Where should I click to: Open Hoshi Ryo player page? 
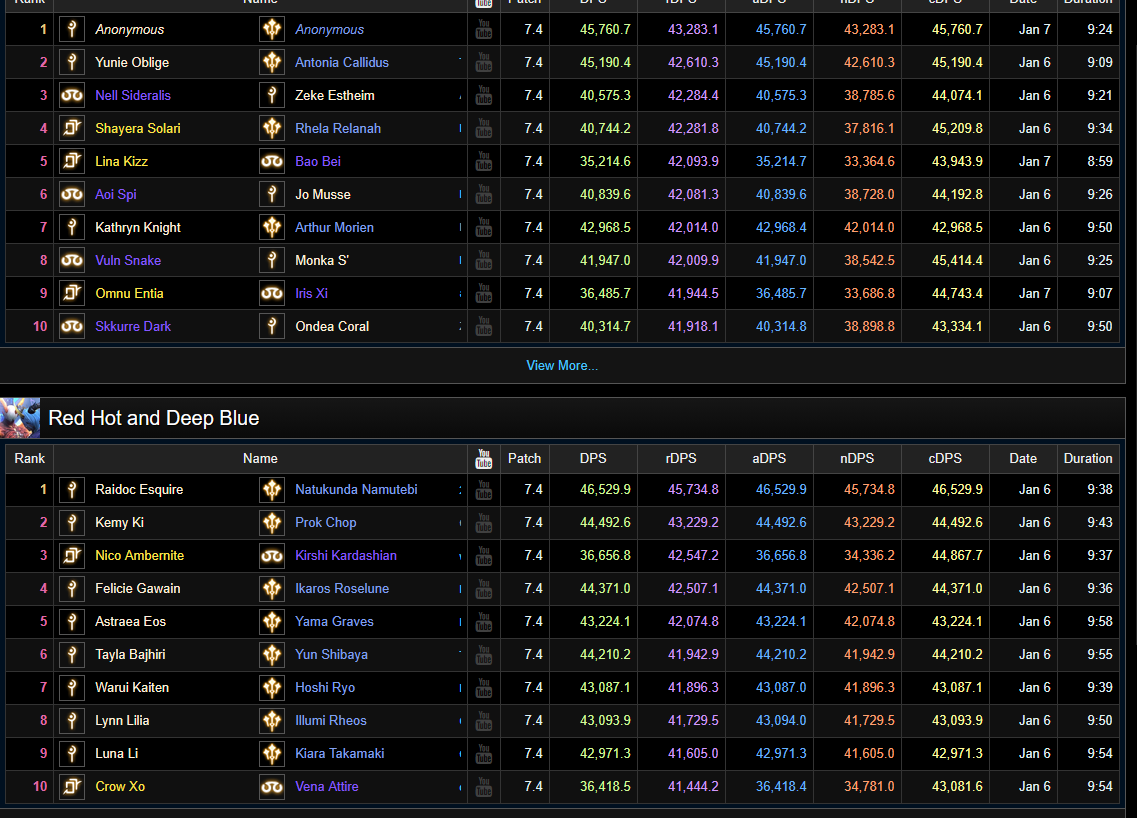pyautogui.click(x=325, y=687)
